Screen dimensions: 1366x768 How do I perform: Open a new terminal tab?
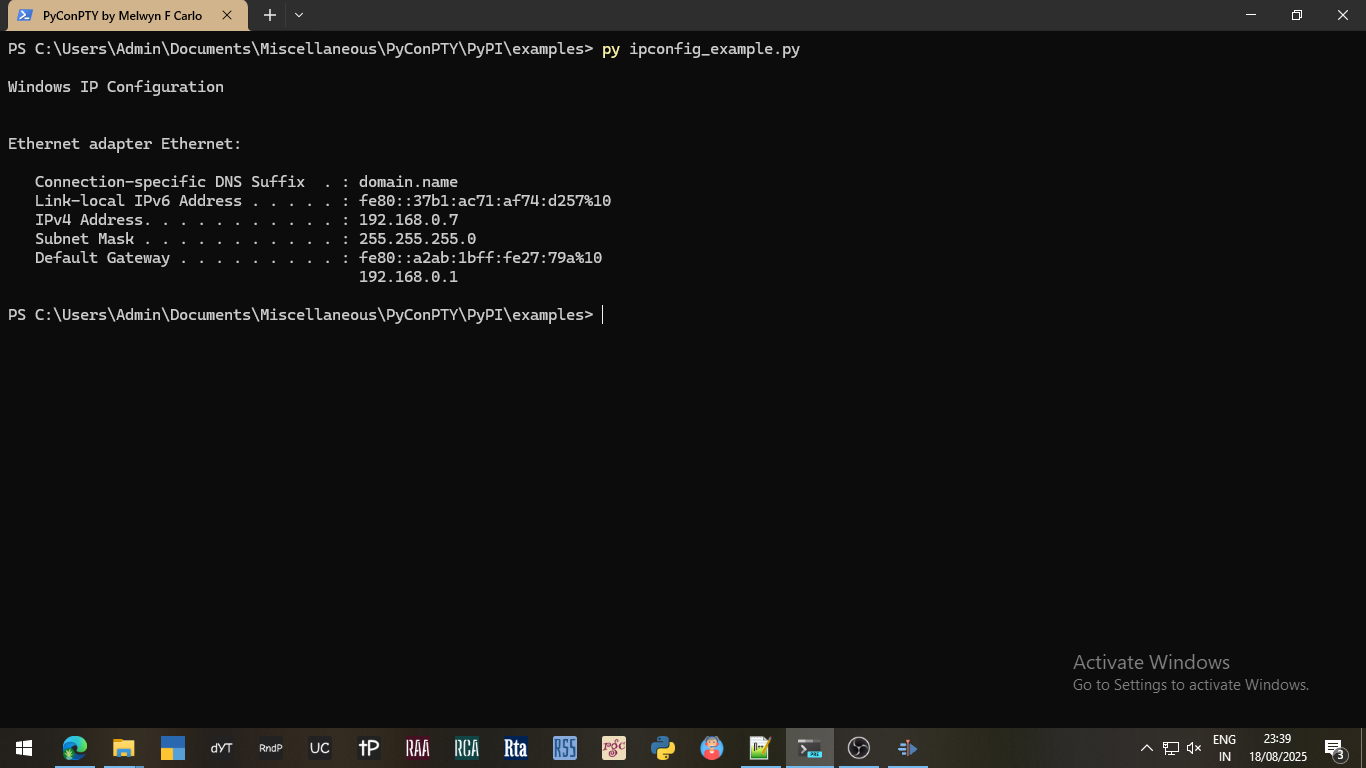(x=270, y=15)
